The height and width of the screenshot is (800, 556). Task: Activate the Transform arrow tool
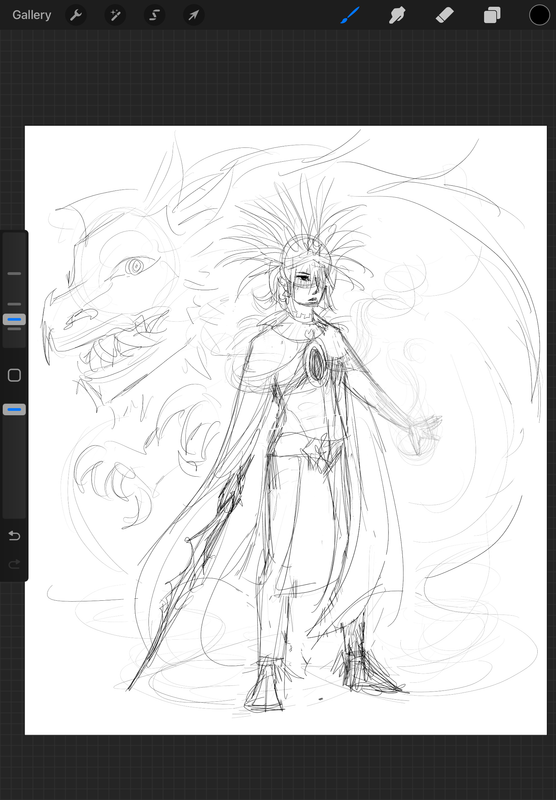click(x=194, y=15)
